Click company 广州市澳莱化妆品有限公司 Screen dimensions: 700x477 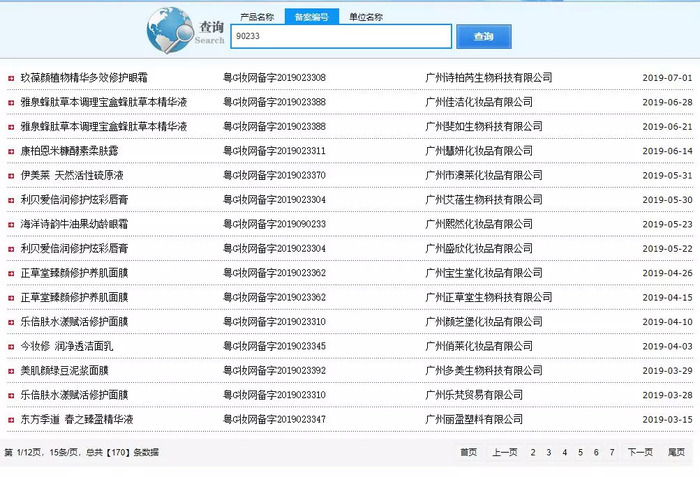[x=484, y=176]
